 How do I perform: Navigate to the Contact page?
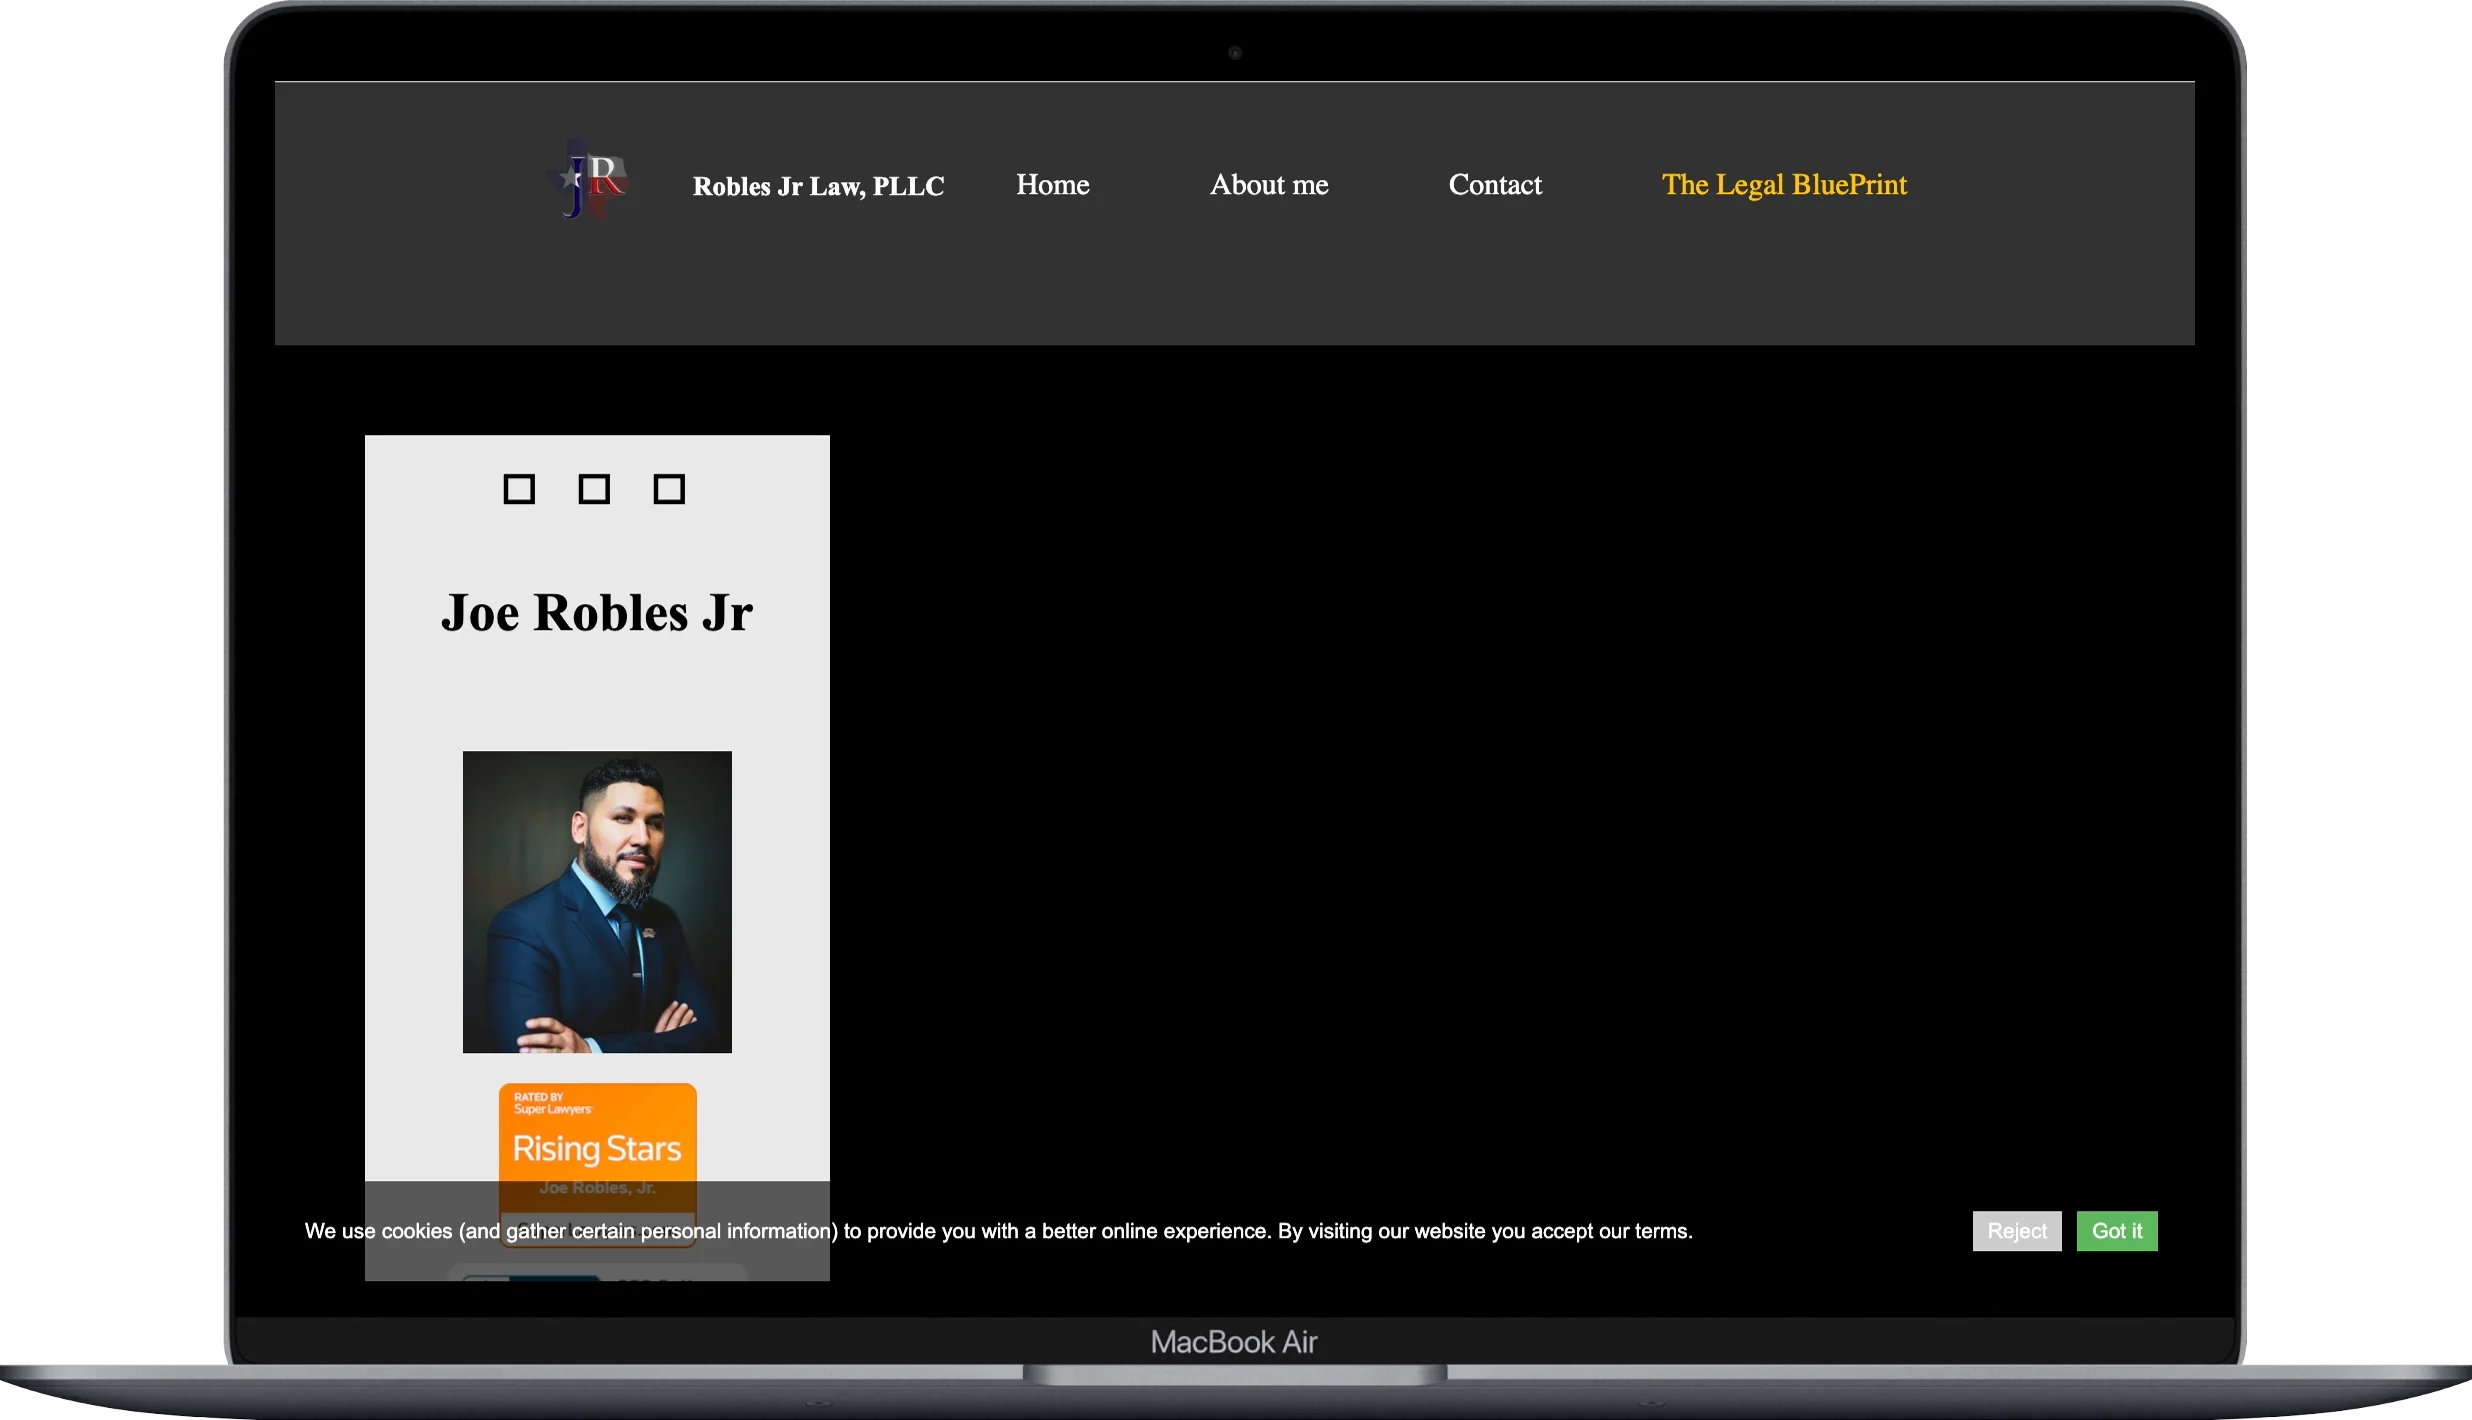tap(1495, 185)
